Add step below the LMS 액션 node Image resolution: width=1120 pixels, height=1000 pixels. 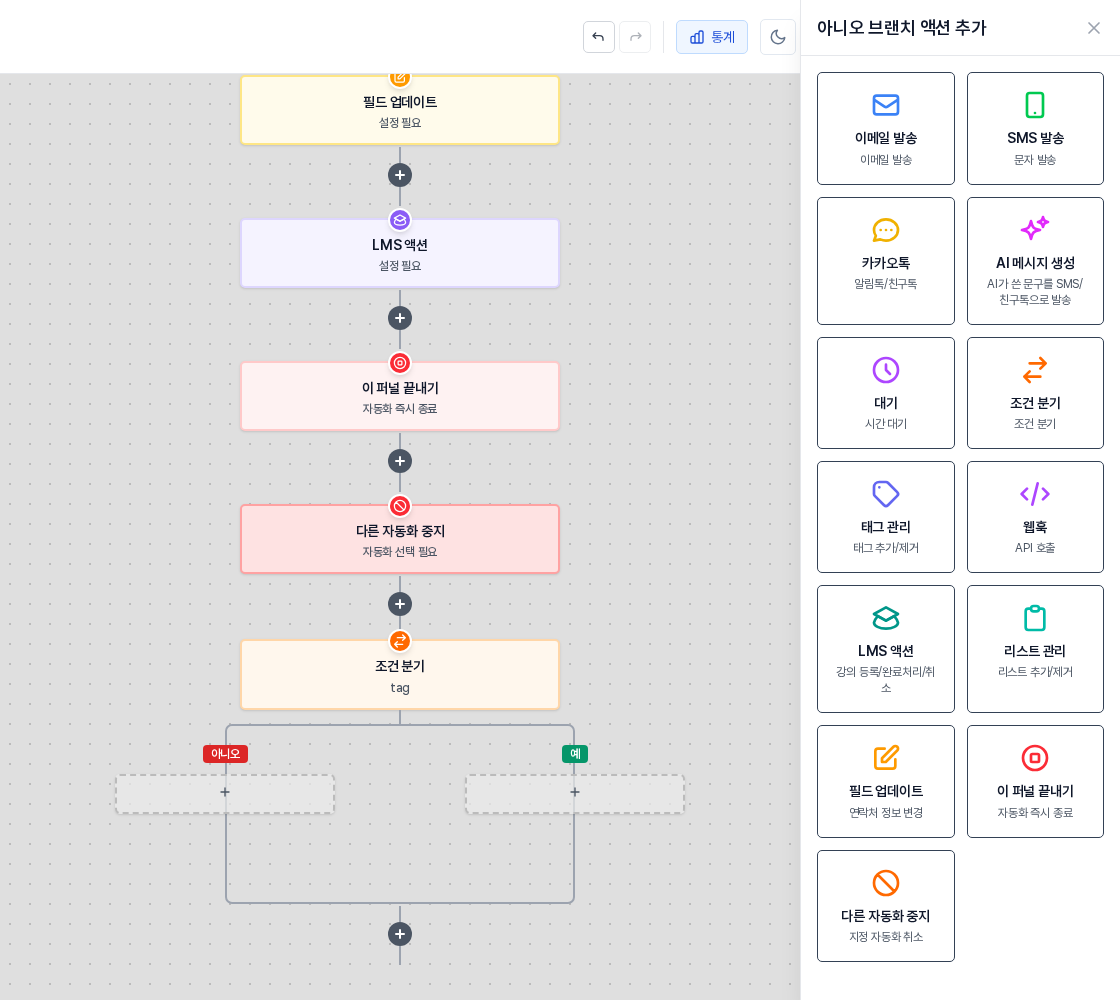(x=400, y=318)
